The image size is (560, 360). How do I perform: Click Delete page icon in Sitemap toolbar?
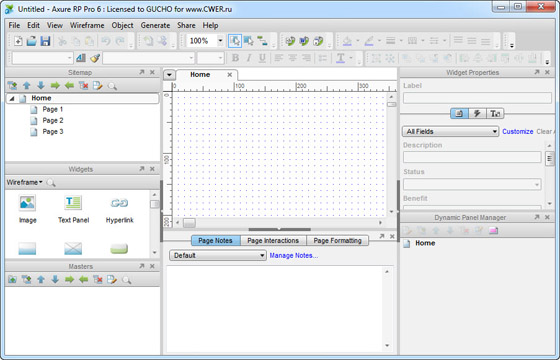(x=84, y=86)
